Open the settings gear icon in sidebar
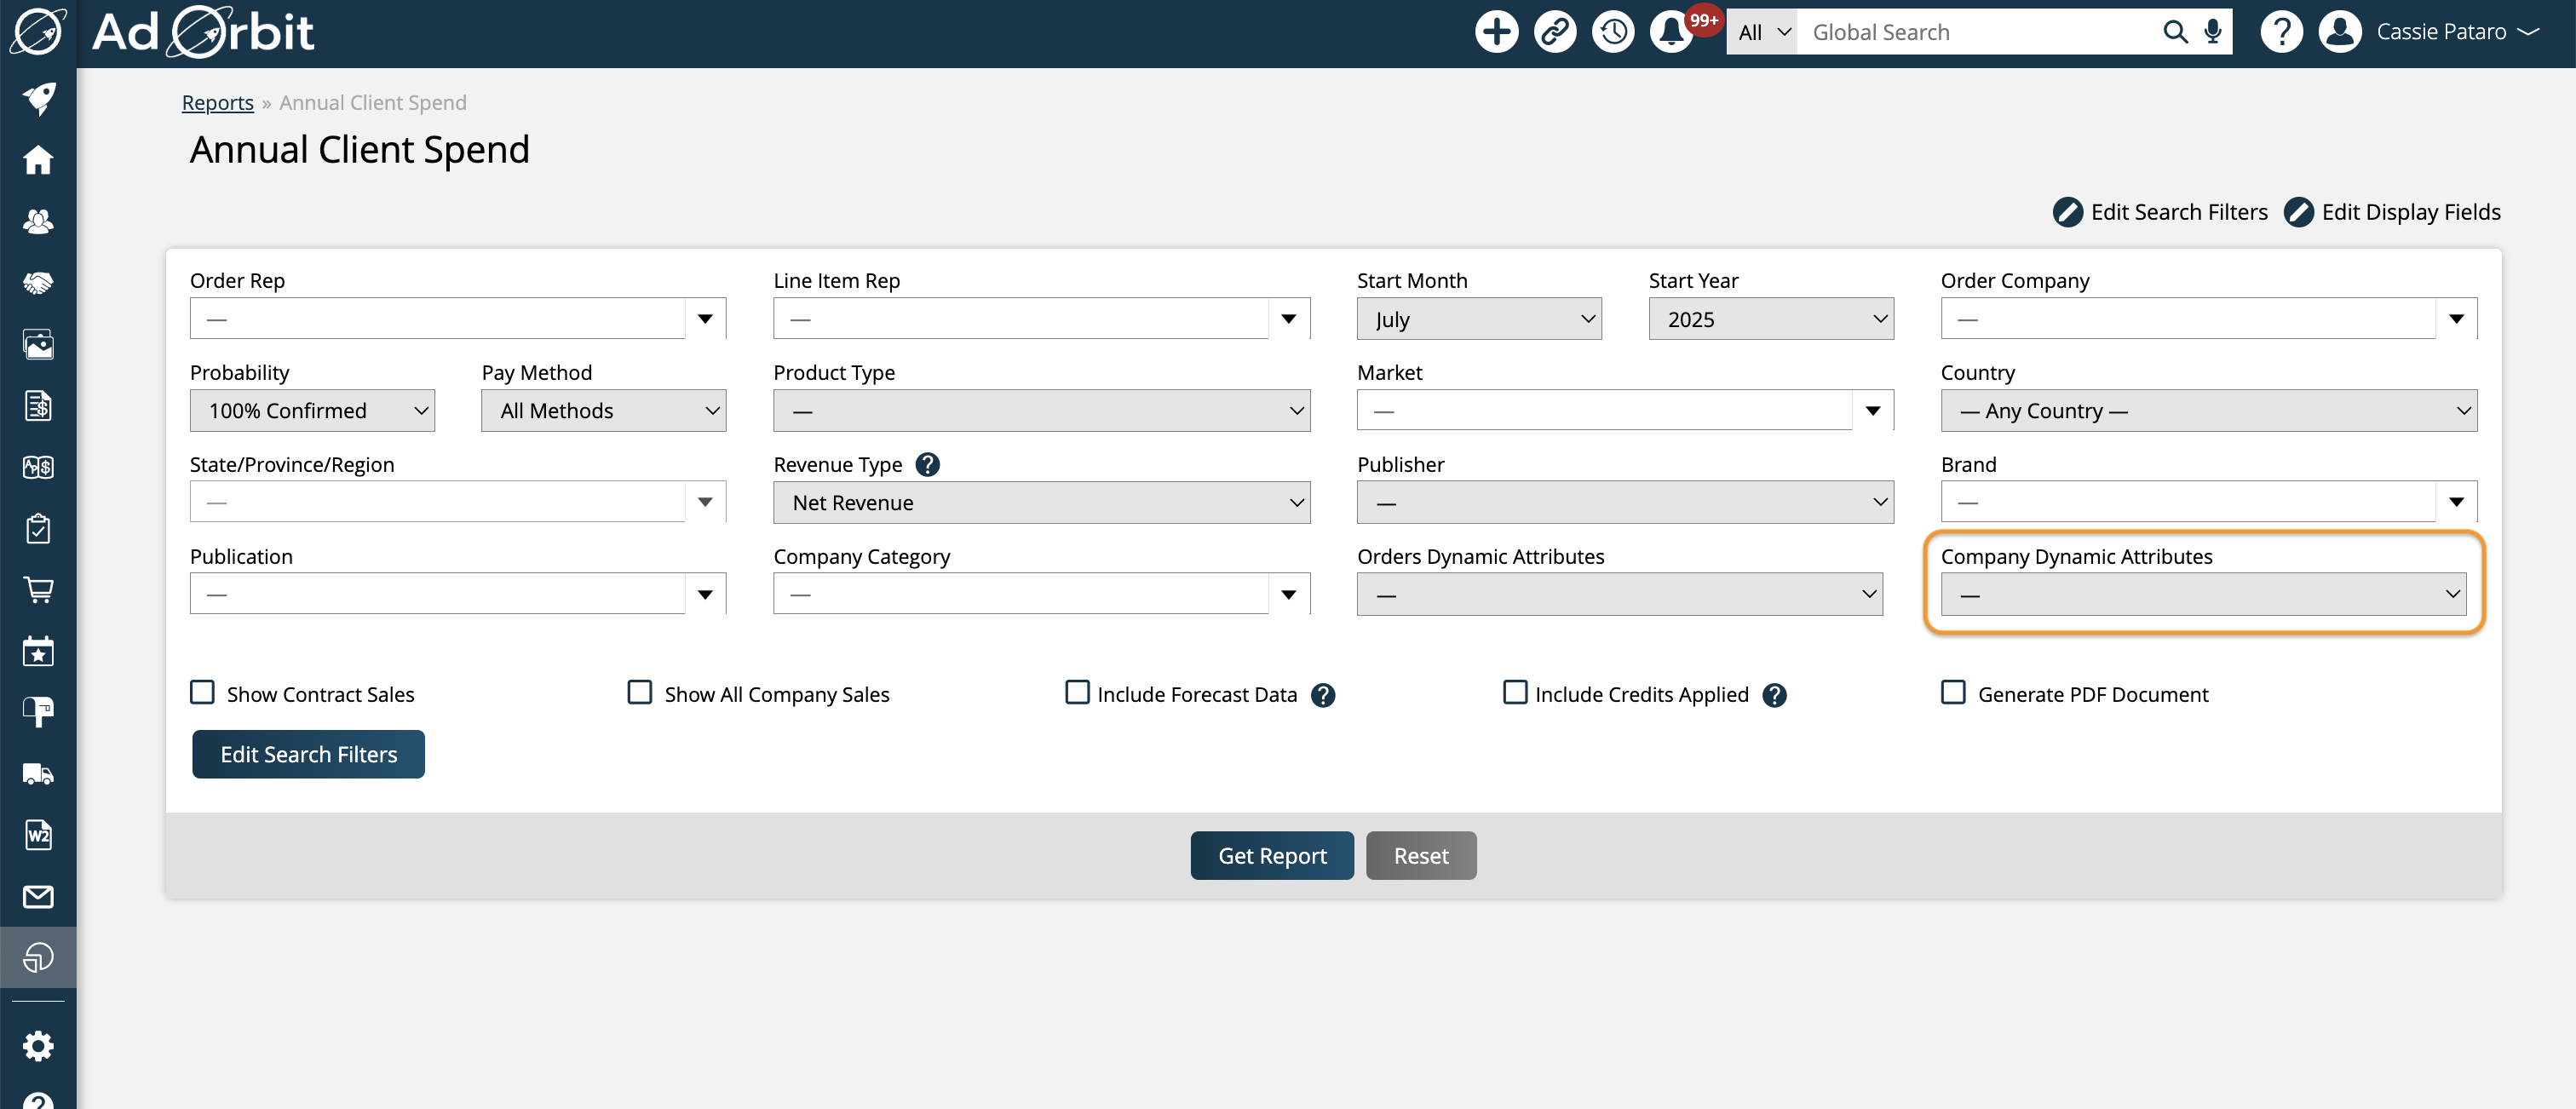The height and width of the screenshot is (1109, 2576). pos(38,1046)
